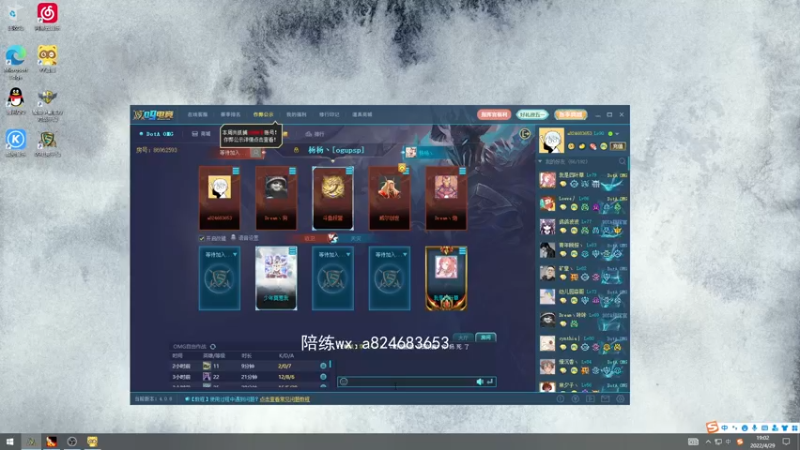Open the fourth top navigation tab
The width and height of the screenshot is (800, 450).
click(x=296, y=115)
